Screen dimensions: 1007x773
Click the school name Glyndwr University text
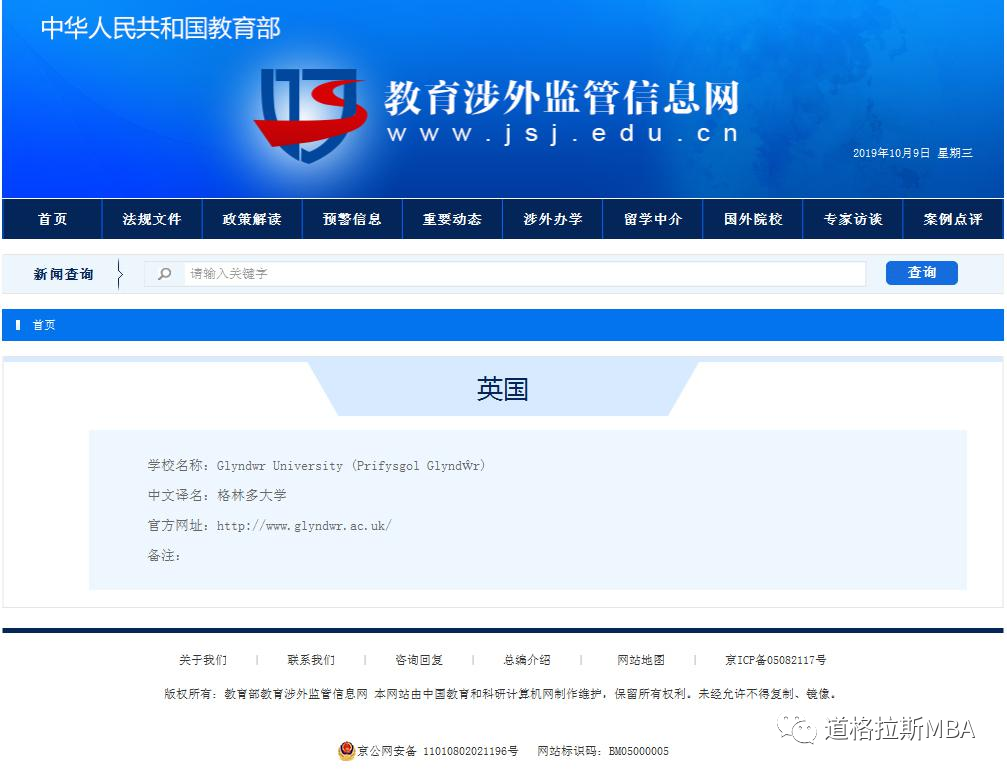pyautogui.click(x=351, y=465)
